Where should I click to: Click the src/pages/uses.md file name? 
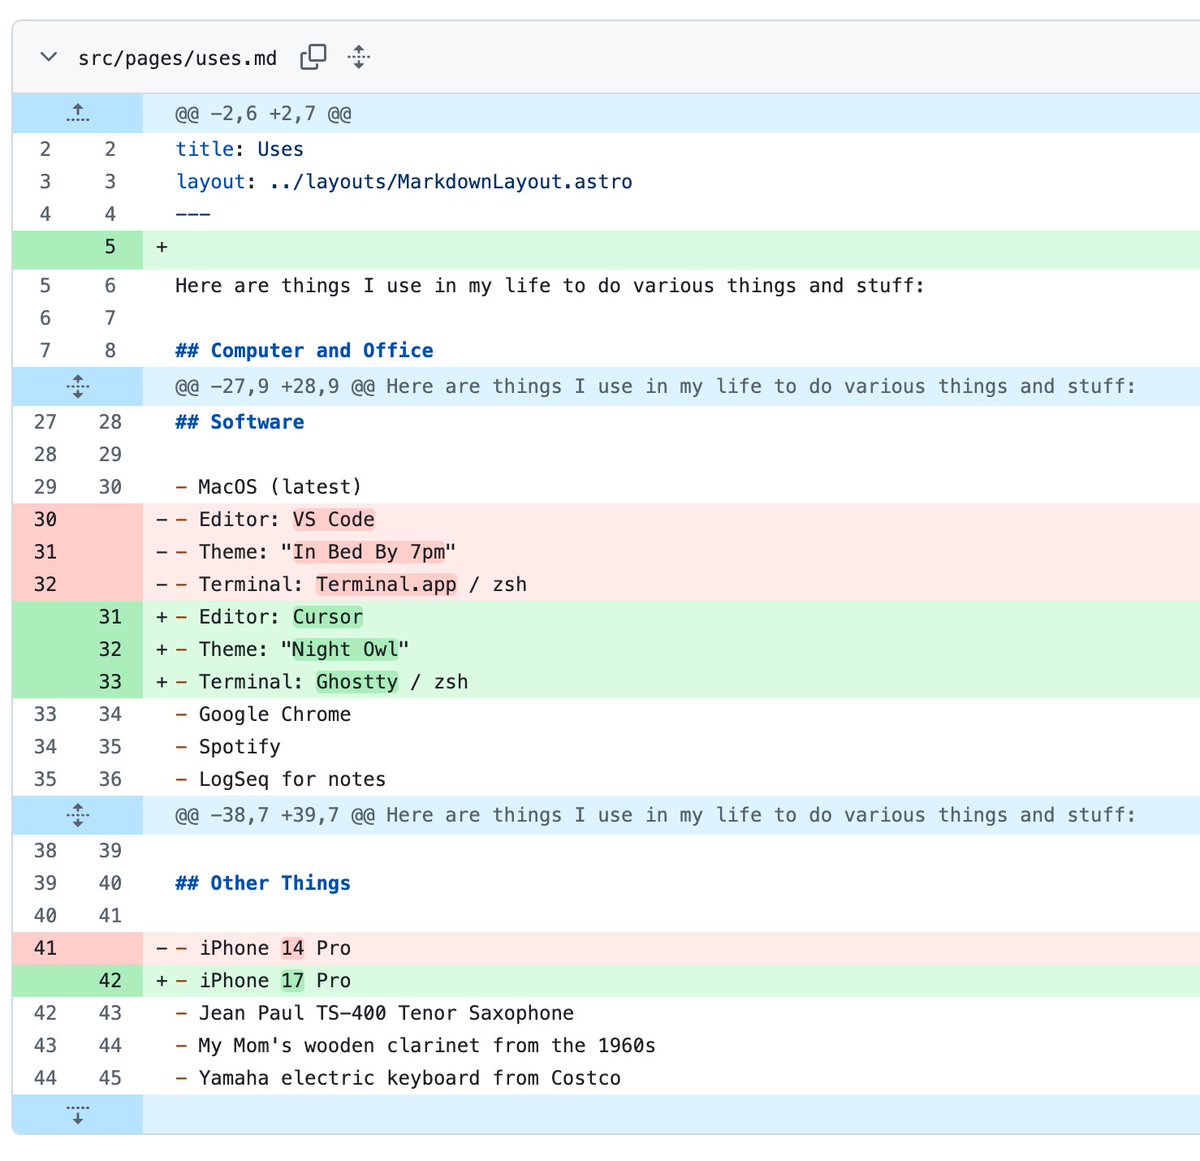coord(177,58)
